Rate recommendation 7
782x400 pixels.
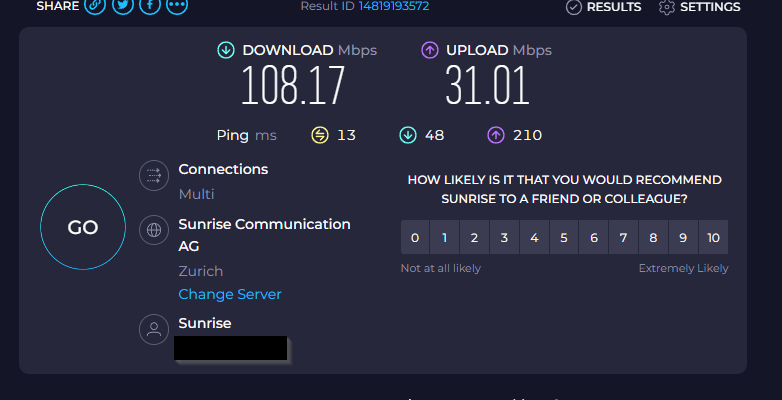623,237
